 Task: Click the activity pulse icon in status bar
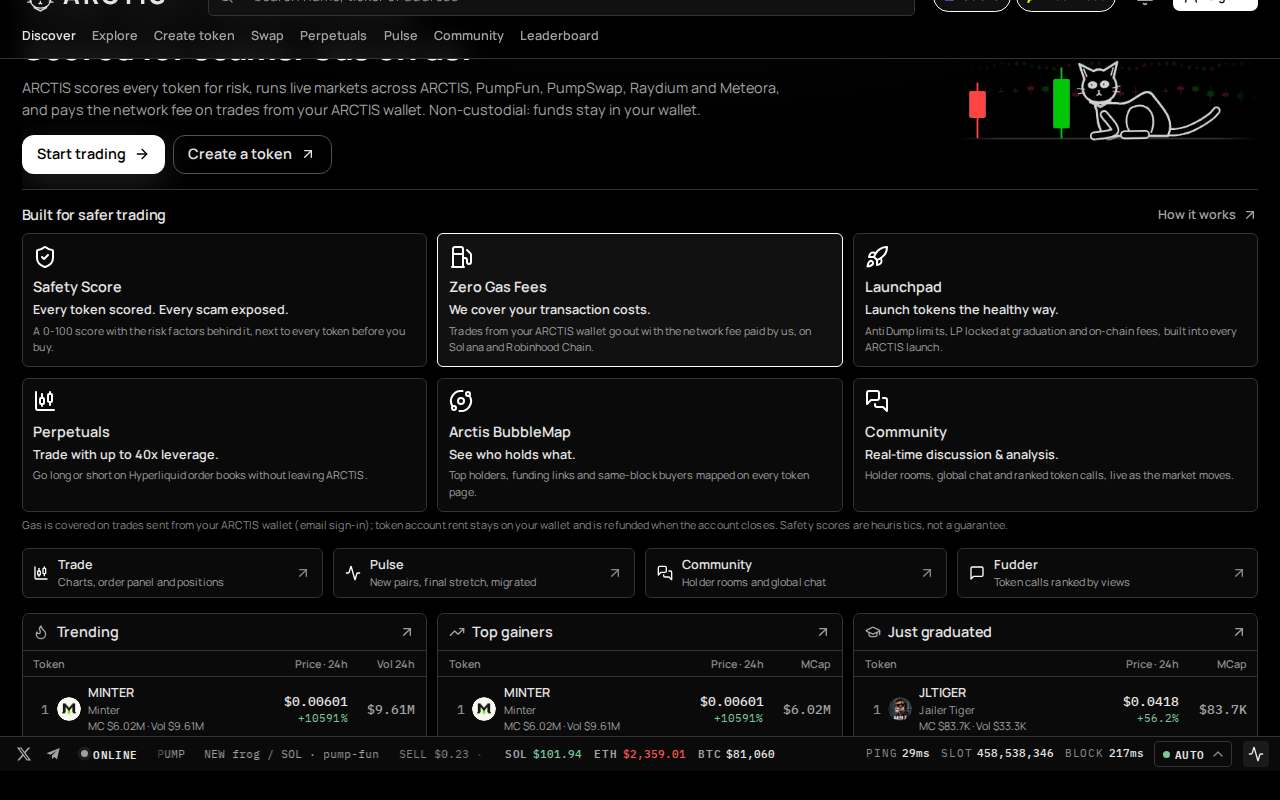pyautogui.click(x=1256, y=754)
